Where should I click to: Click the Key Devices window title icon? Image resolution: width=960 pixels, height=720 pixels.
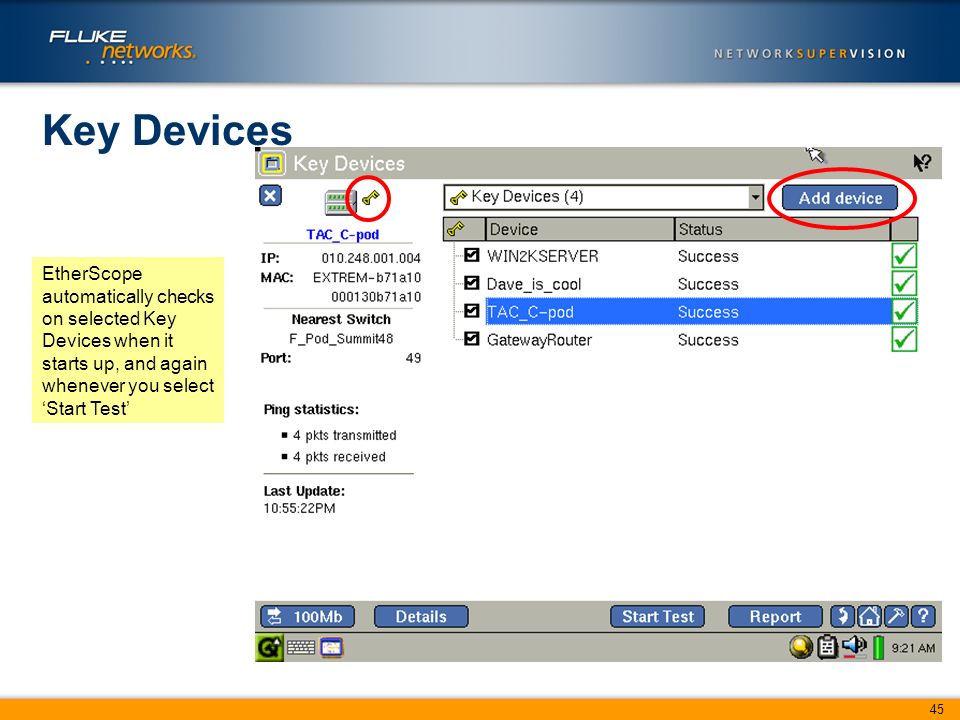point(272,163)
